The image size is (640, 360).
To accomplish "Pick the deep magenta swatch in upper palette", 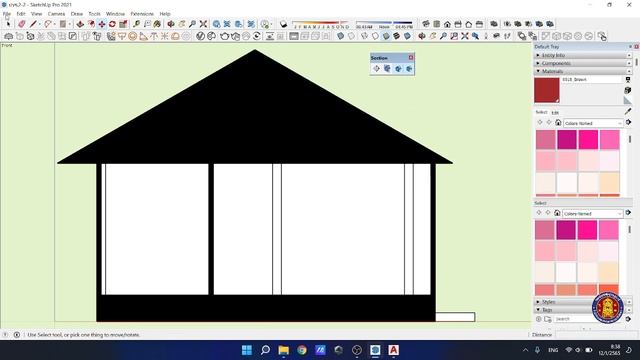I will point(567,140).
